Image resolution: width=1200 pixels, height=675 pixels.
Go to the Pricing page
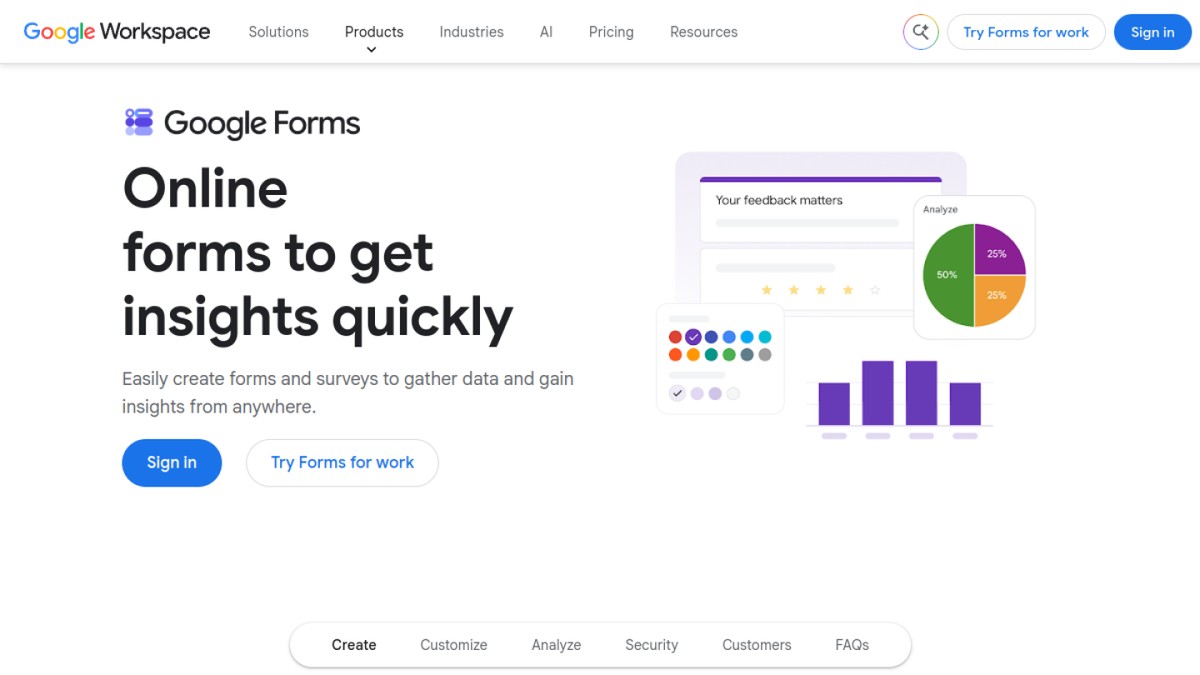tap(611, 32)
